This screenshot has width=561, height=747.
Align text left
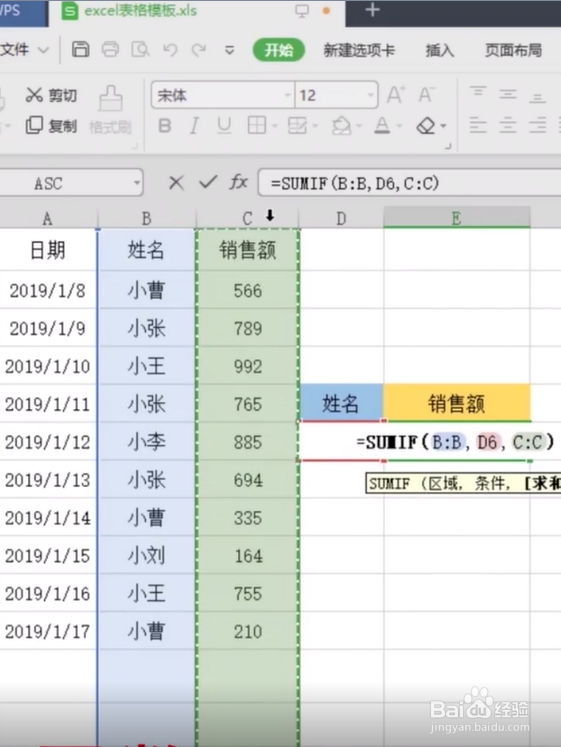coord(478,125)
